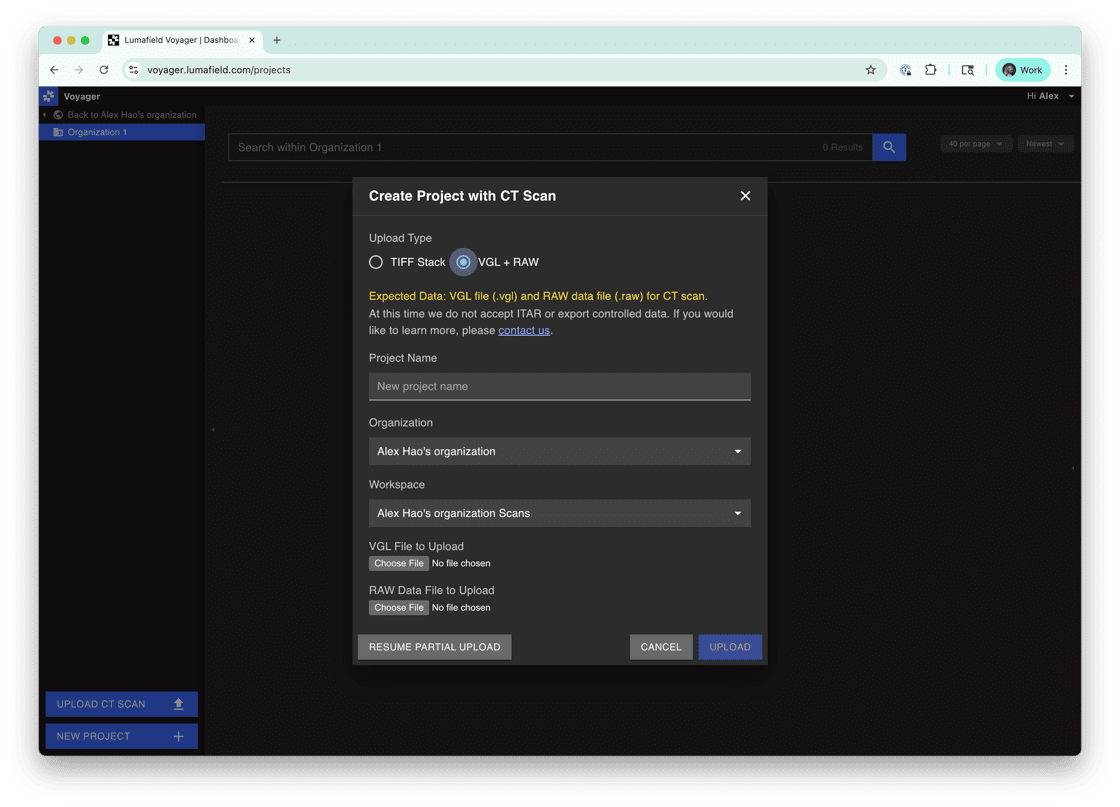1120x807 pixels.
Task: Click the Voyager logo icon
Action: 49,96
